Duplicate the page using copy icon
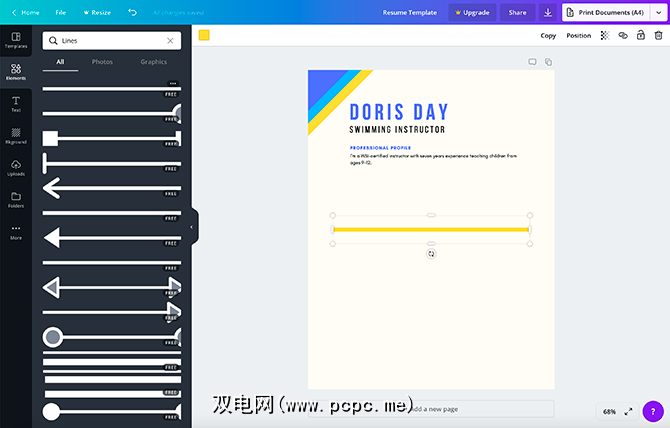This screenshot has height=428, width=670. coord(548,62)
